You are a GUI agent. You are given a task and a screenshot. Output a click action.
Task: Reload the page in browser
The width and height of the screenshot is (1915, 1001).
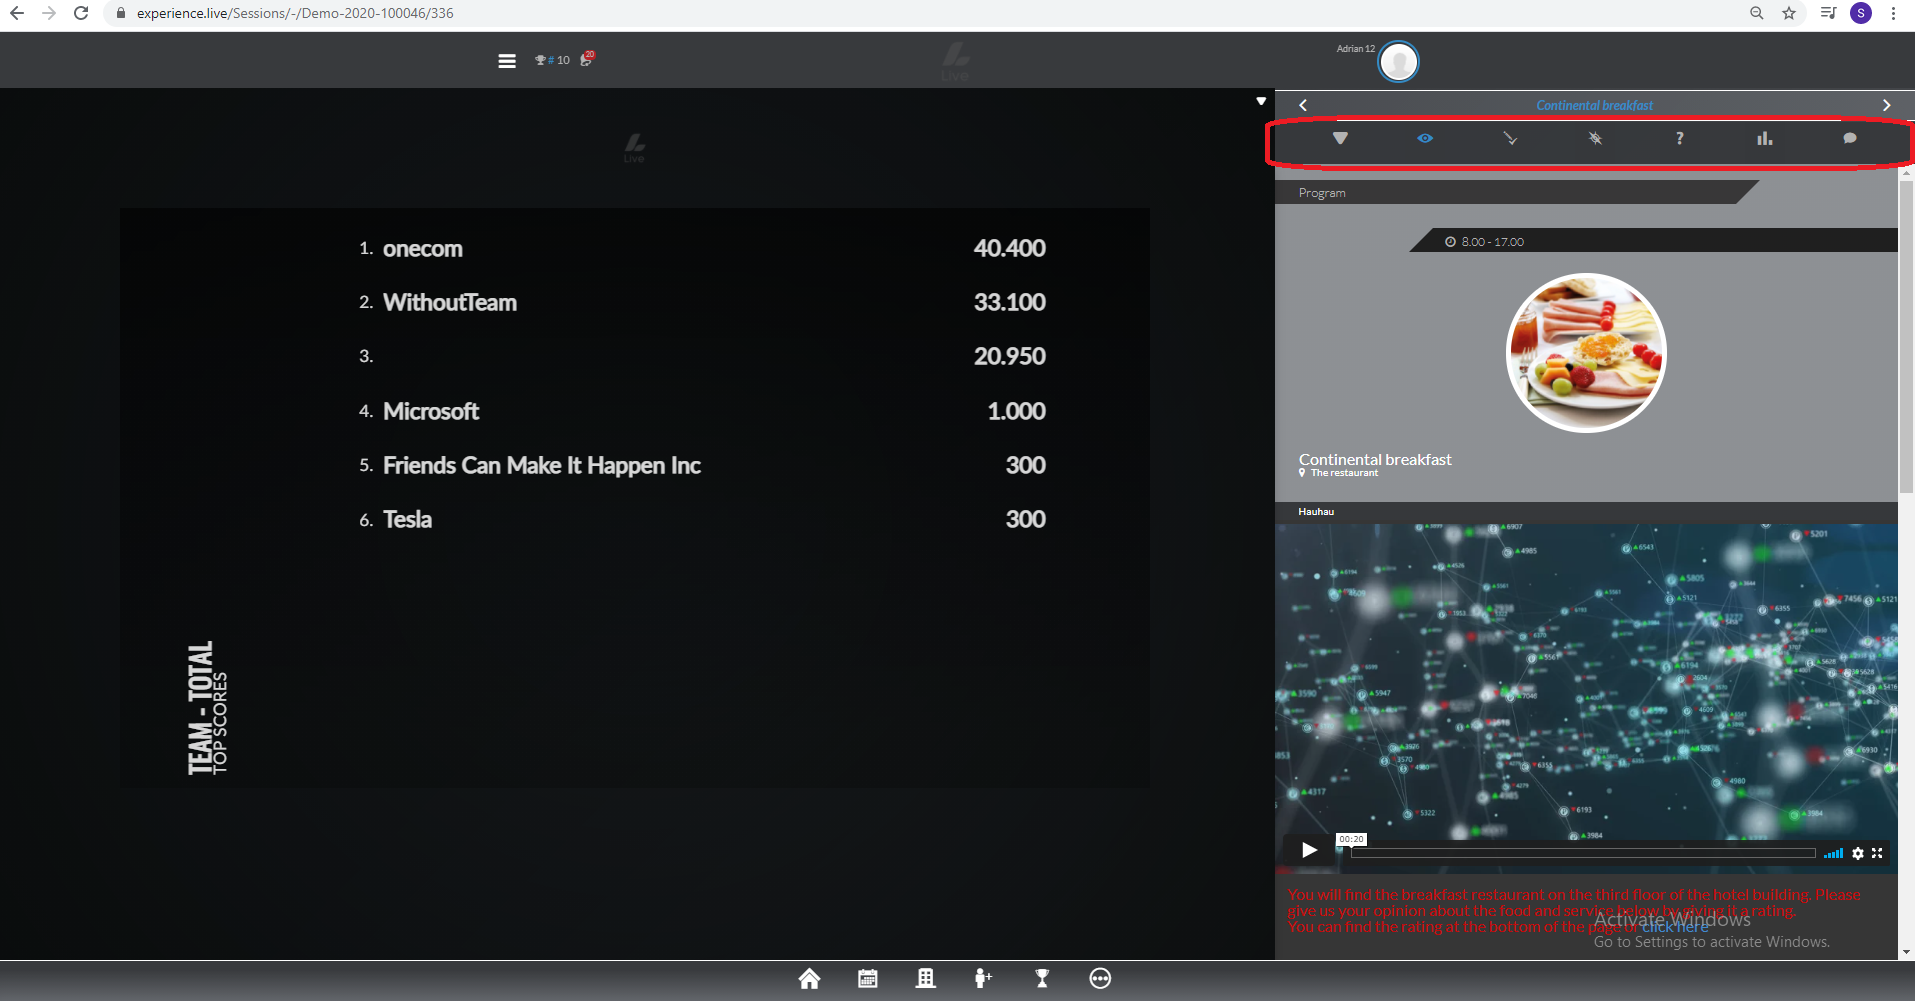click(81, 13)
